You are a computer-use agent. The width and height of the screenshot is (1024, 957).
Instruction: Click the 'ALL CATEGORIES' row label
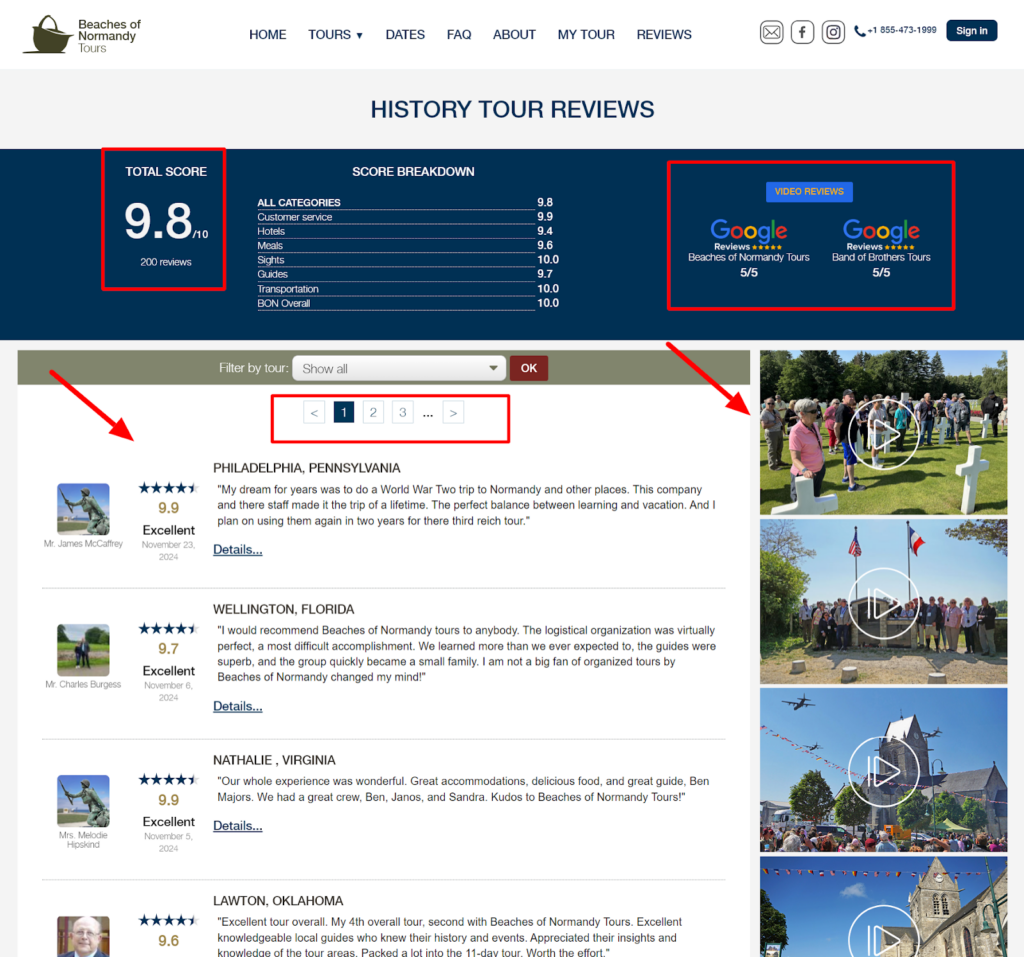[x=298, y=203]
